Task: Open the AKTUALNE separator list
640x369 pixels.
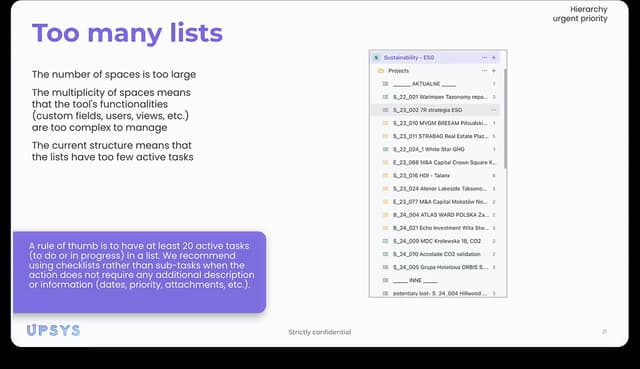Action: [424, 84]
